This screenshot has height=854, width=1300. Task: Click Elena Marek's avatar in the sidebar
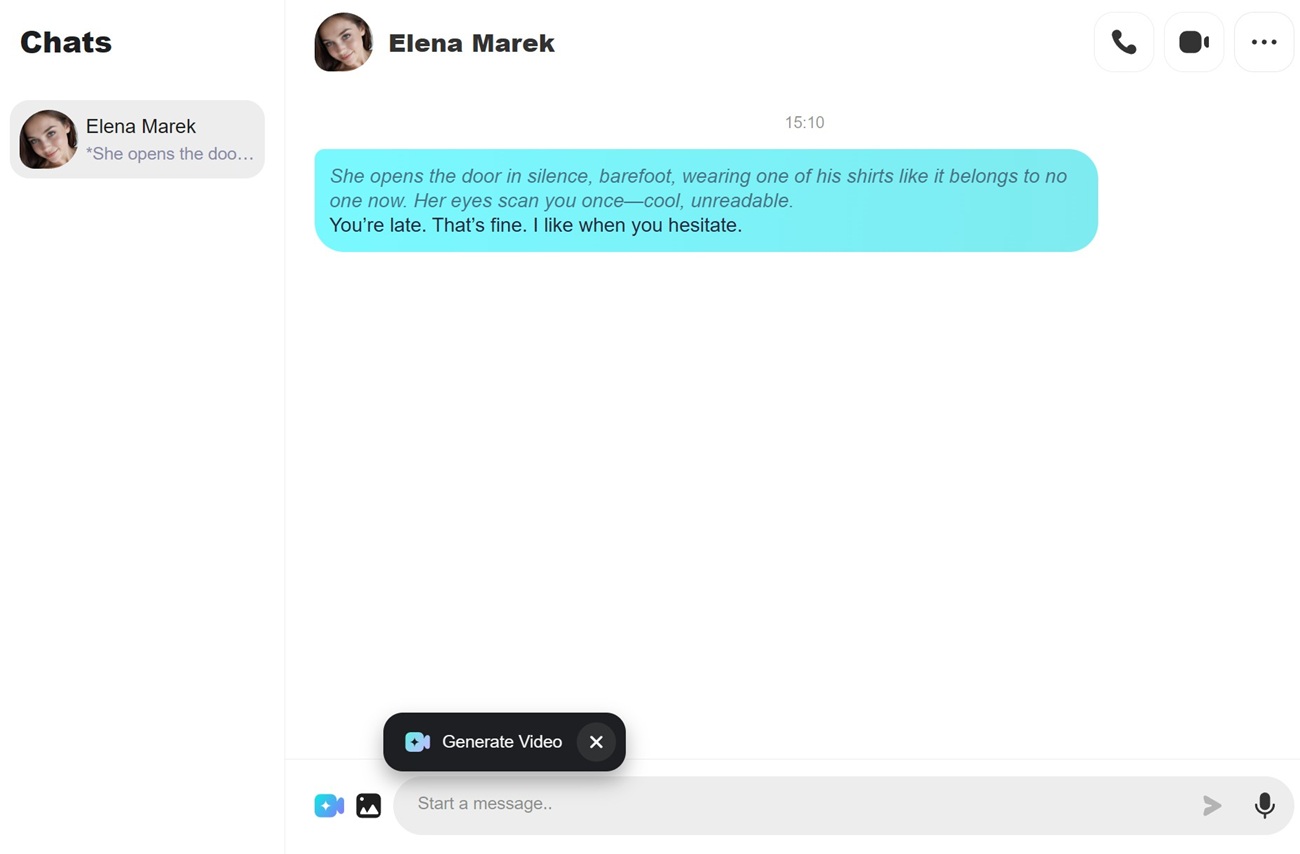[48, 139]
